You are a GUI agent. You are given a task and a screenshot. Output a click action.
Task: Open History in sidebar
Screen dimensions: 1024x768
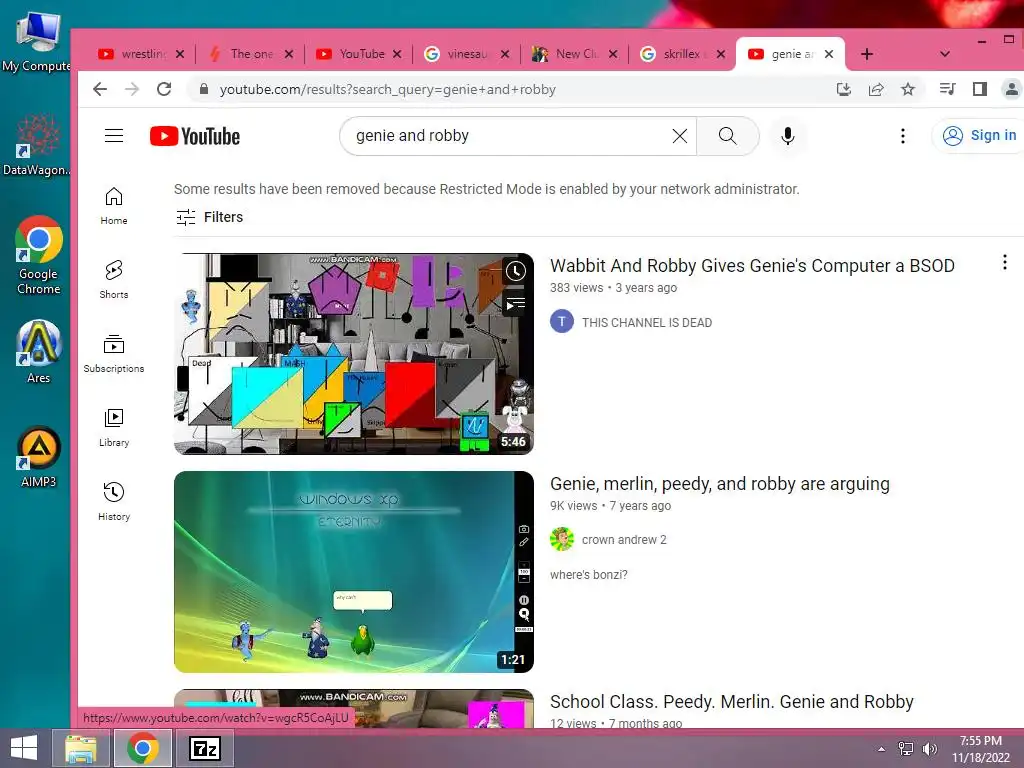coord(114,502)
